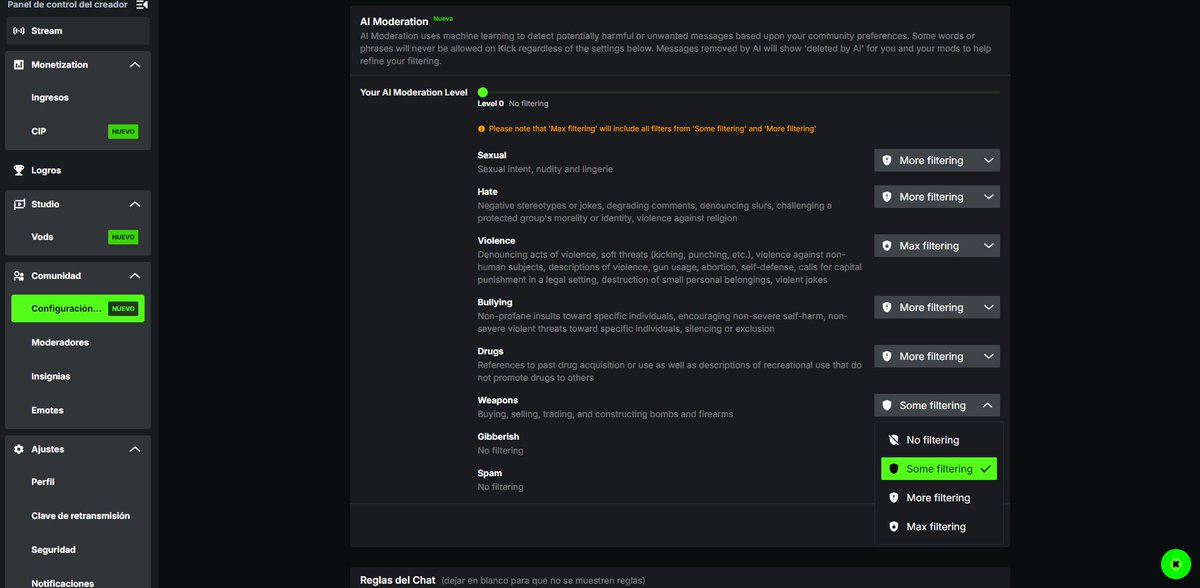
Task: Open the Bullying filtering dropdown
Action: tap(937, 308)
